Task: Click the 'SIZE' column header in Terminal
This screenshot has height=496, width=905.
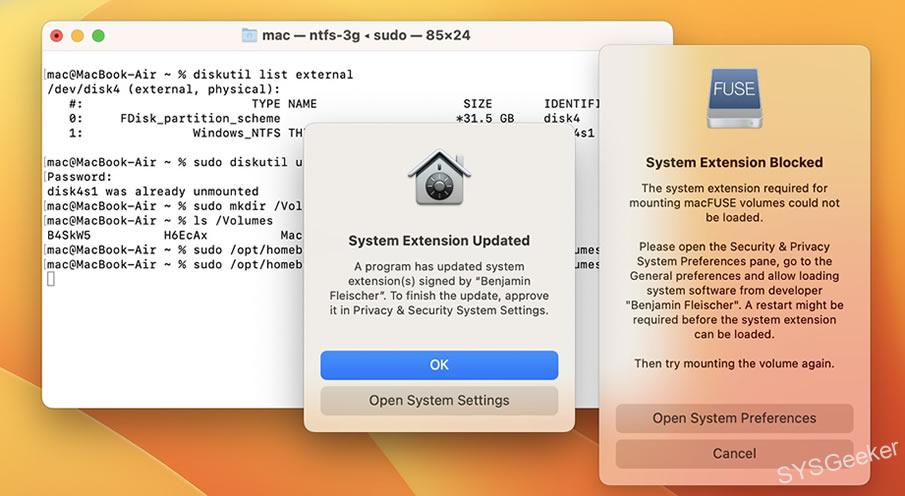Action: [478, 104]
